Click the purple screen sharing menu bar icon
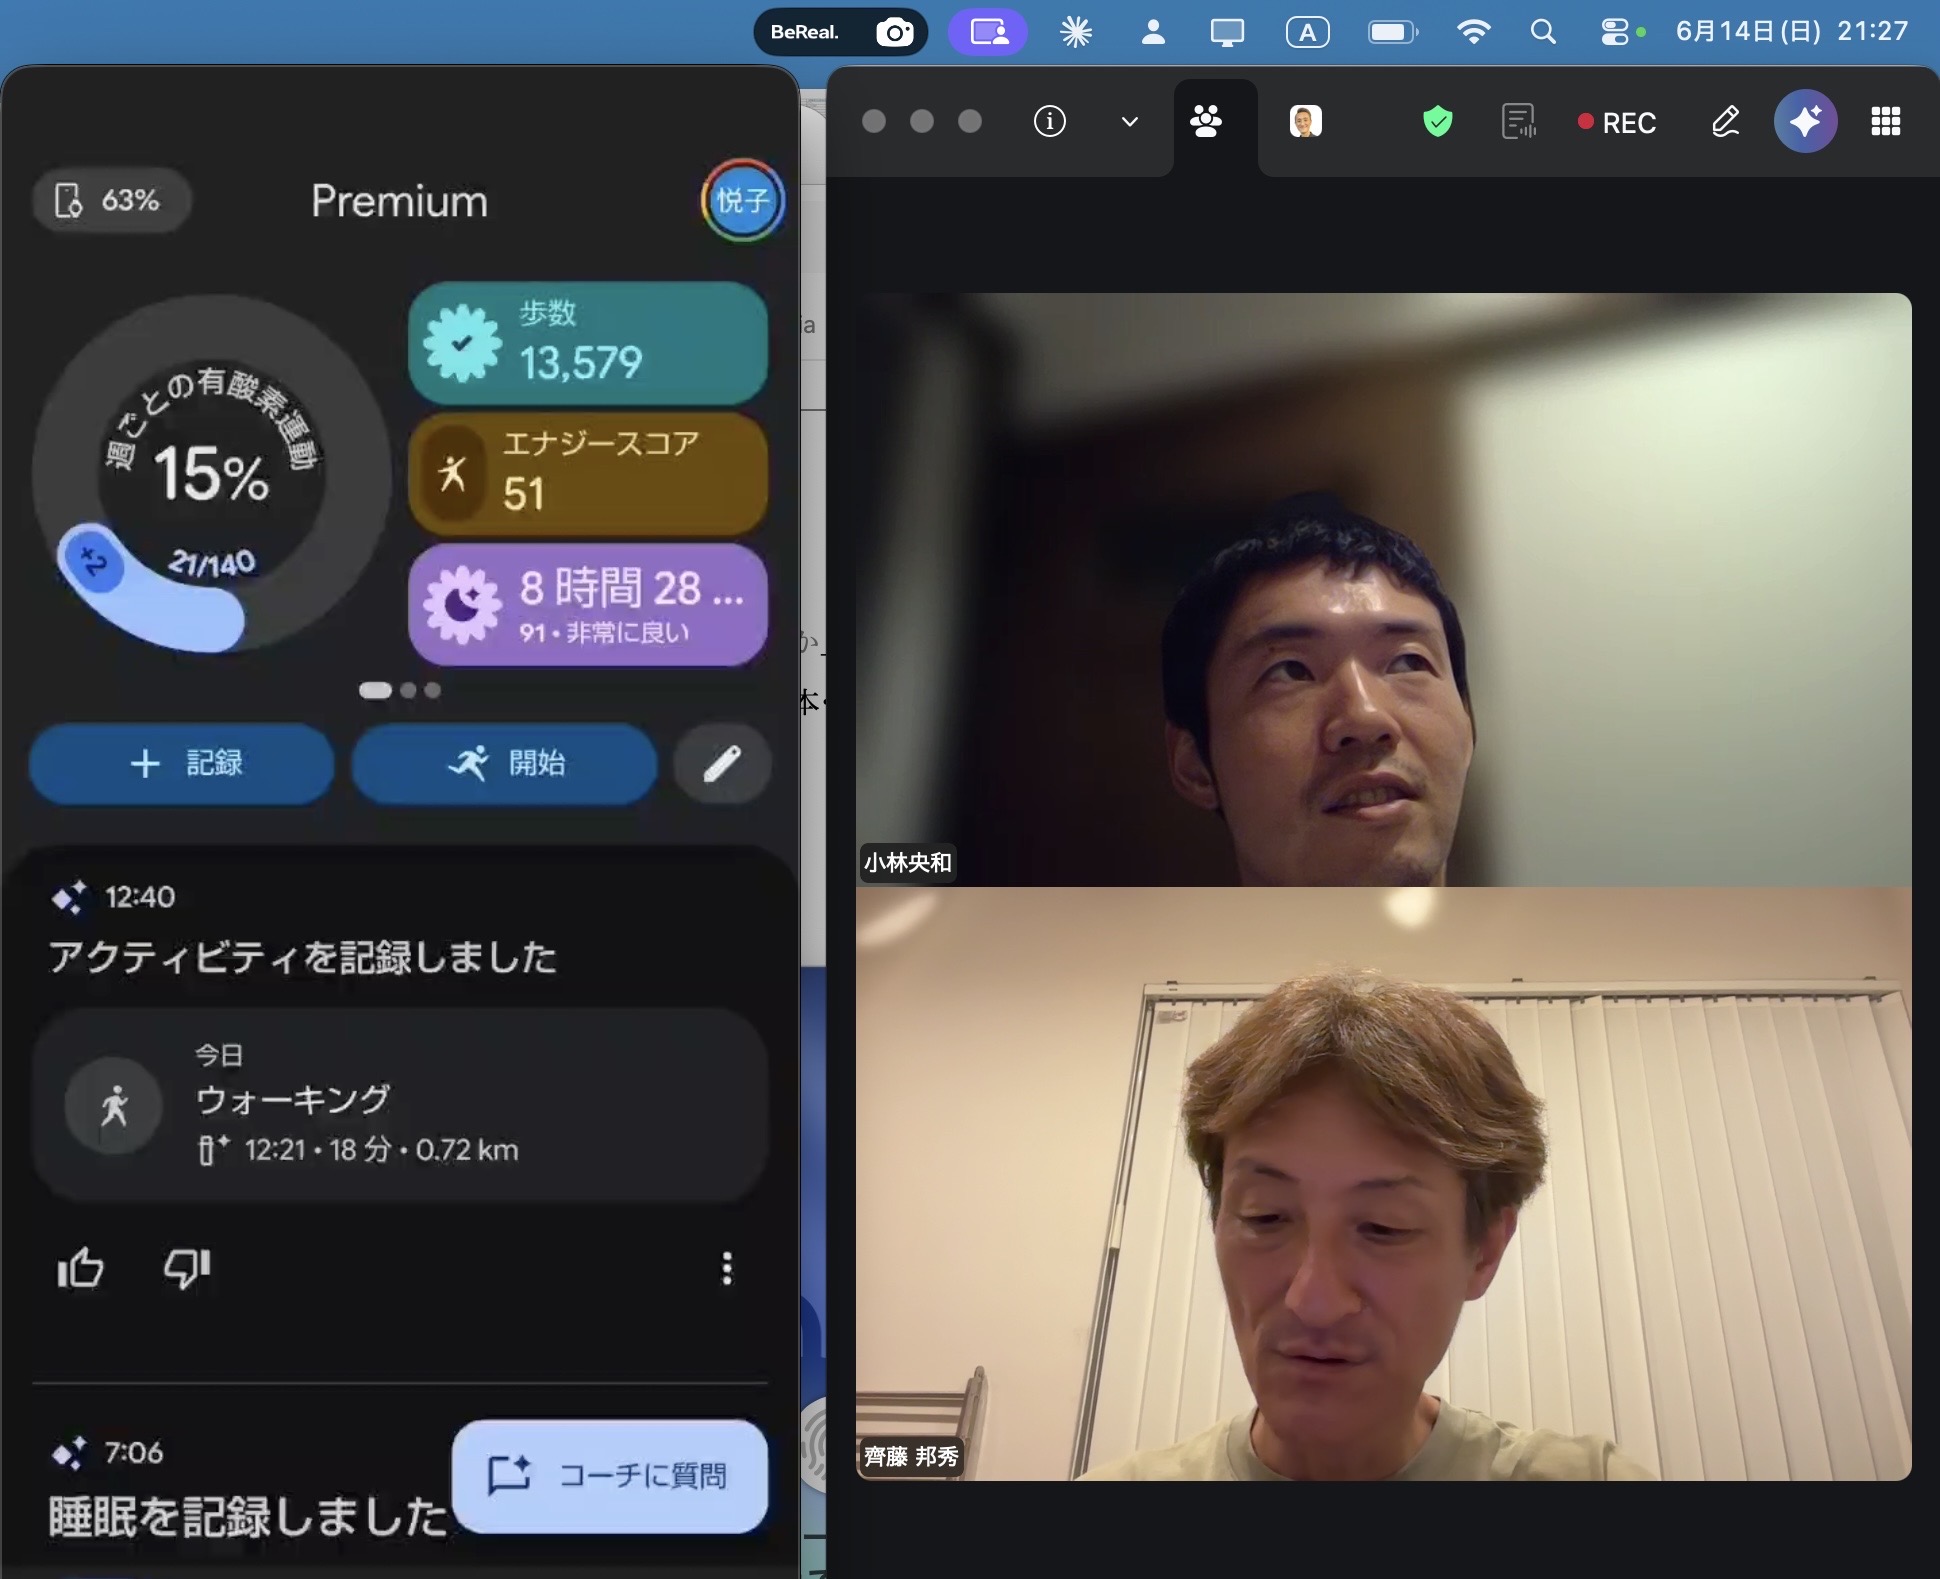 tap(988, 32)
